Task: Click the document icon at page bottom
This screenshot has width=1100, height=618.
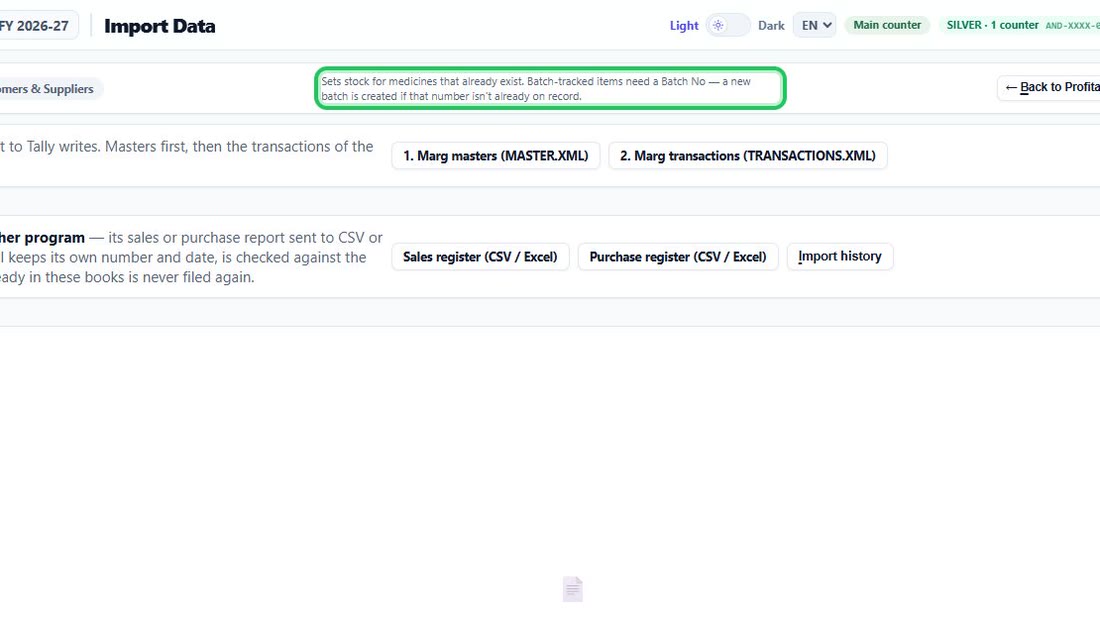Action: coord(572,589)
